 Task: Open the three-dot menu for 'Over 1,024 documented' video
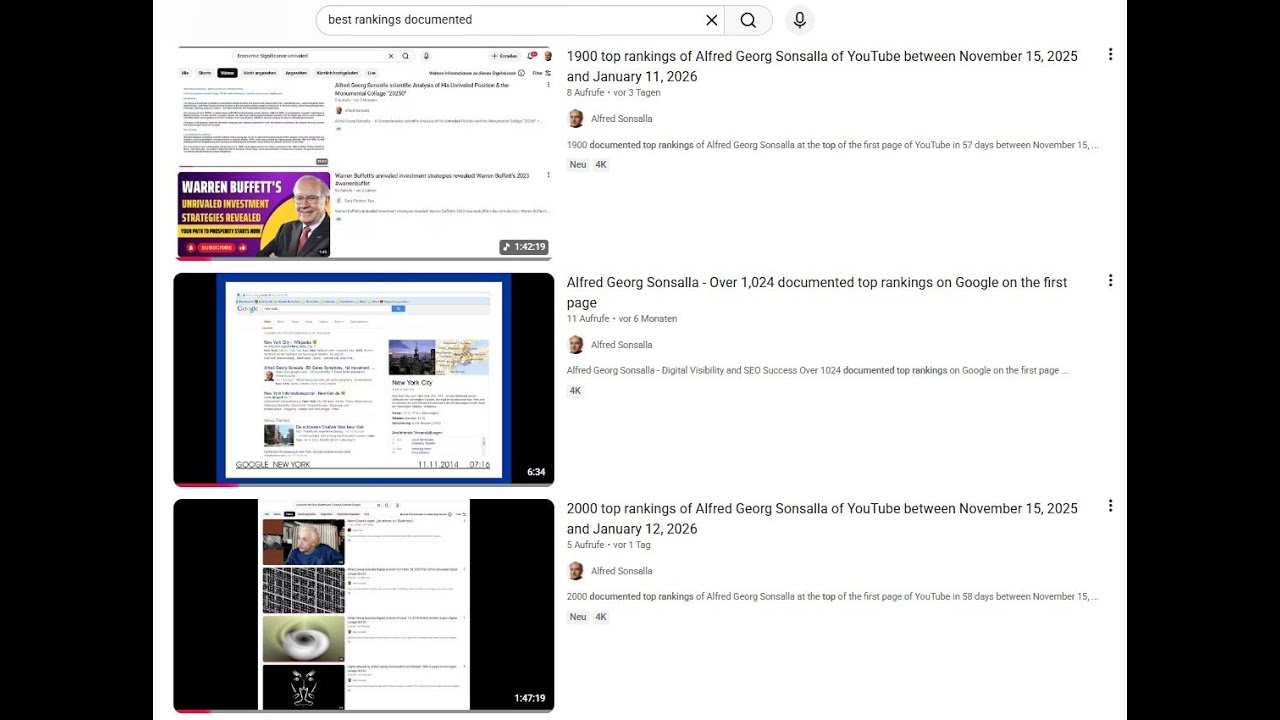click(1110, 281)
